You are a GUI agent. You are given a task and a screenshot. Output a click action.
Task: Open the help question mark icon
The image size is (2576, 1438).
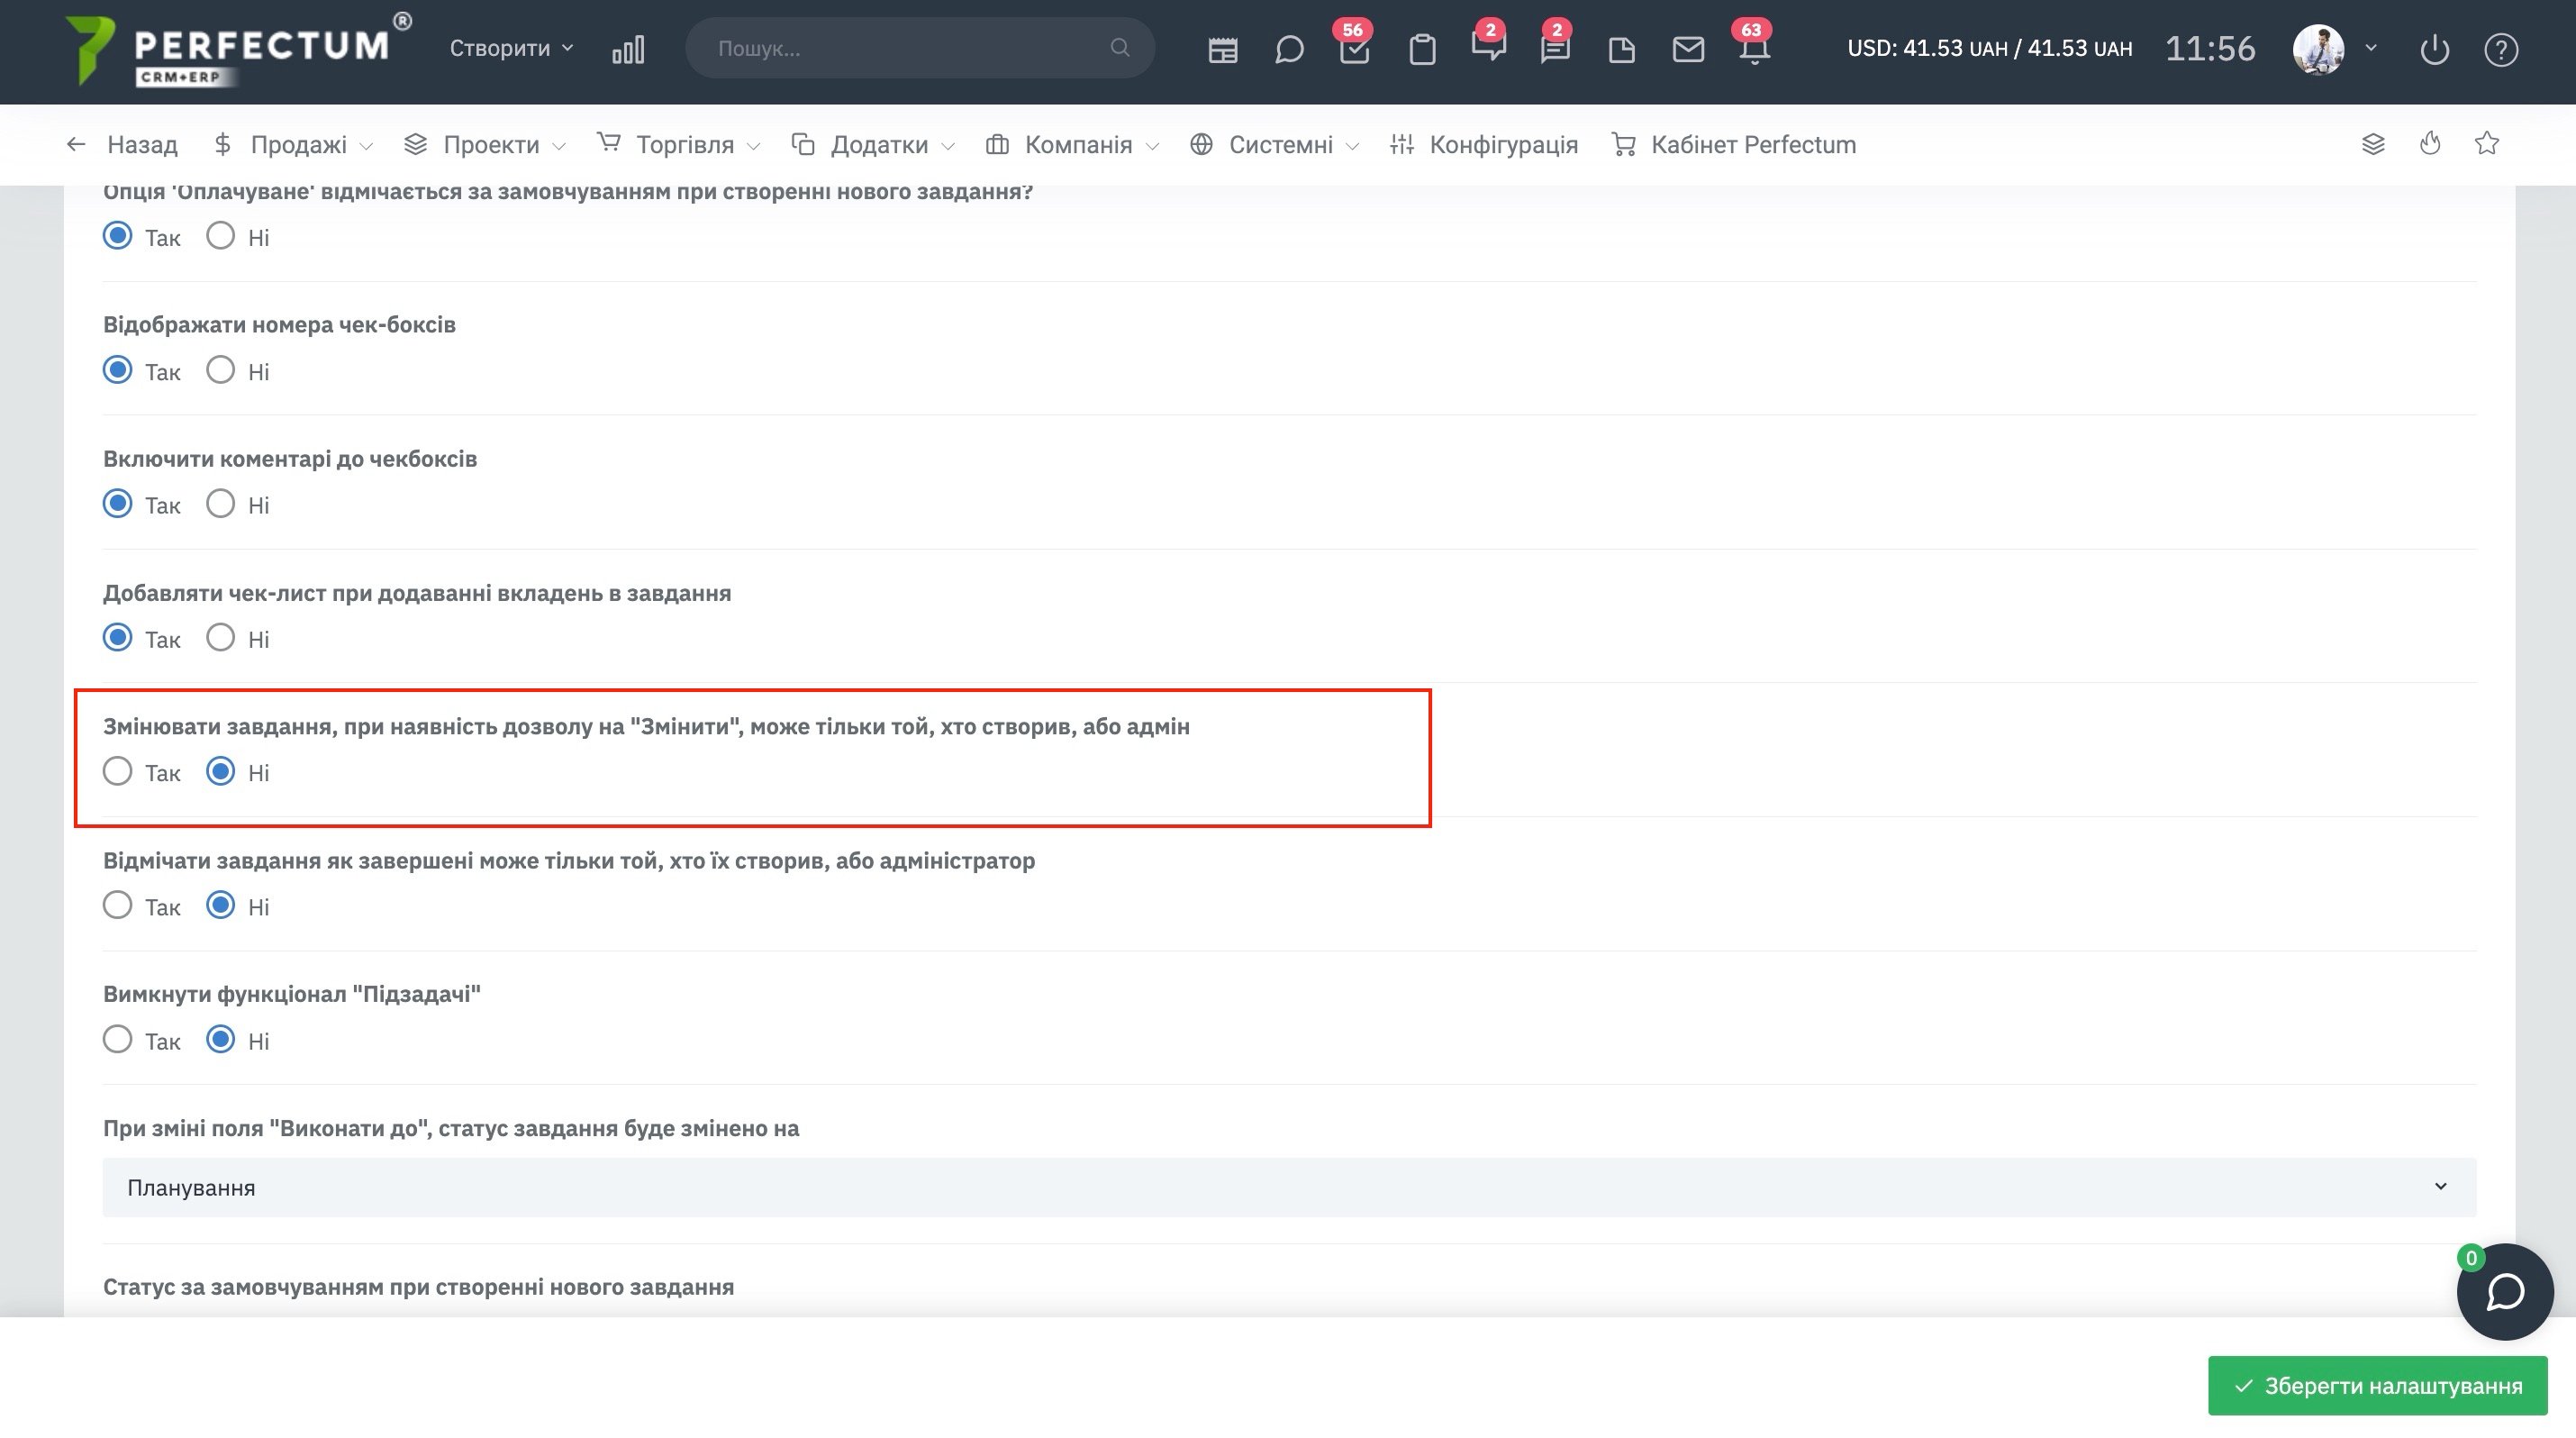[x=2500, y=49]
